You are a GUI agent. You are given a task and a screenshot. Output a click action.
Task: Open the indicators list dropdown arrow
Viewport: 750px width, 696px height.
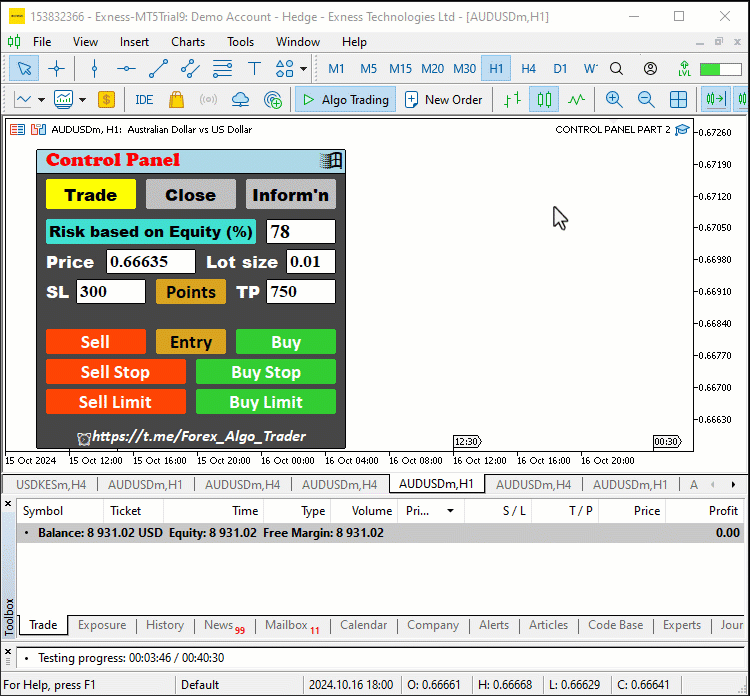(x=82, y=100)
